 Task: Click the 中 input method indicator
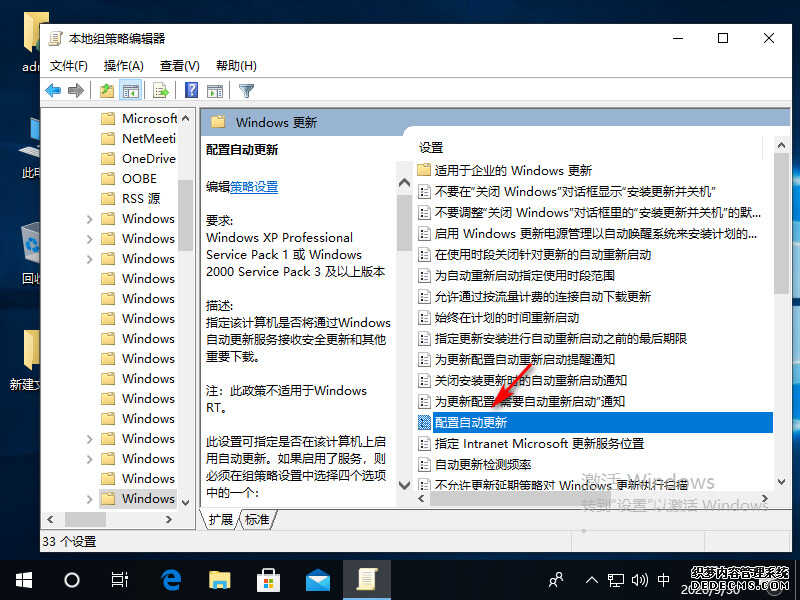tap(663, 580)
